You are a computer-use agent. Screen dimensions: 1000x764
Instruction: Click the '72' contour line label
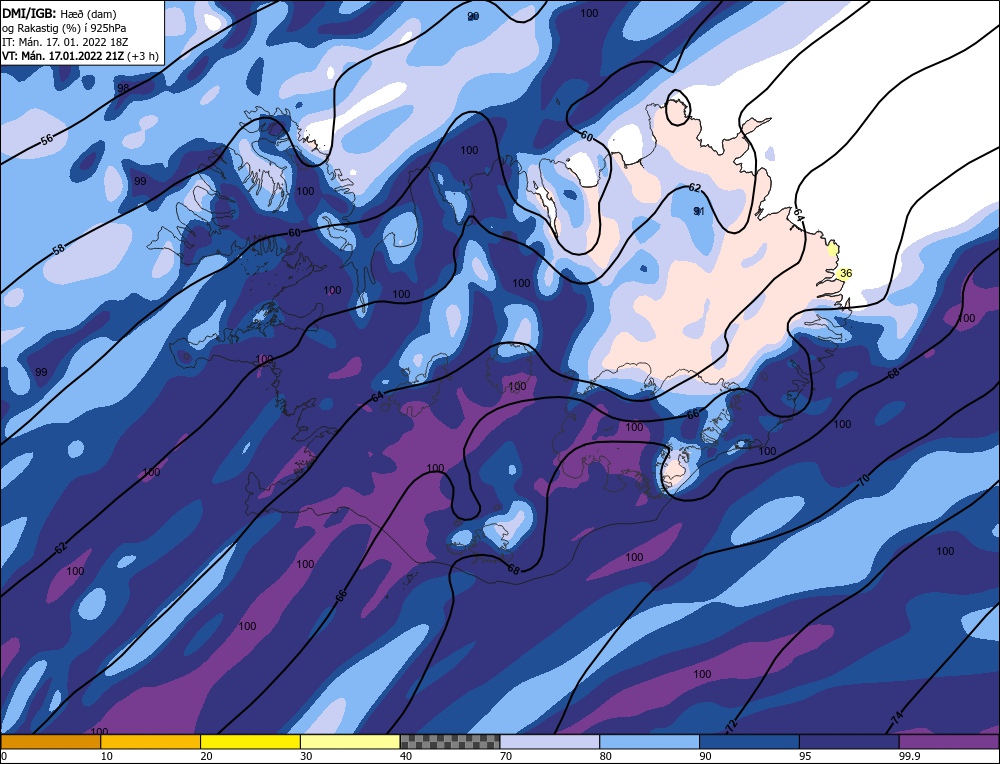pyautogui.click(x=732, y=724)
